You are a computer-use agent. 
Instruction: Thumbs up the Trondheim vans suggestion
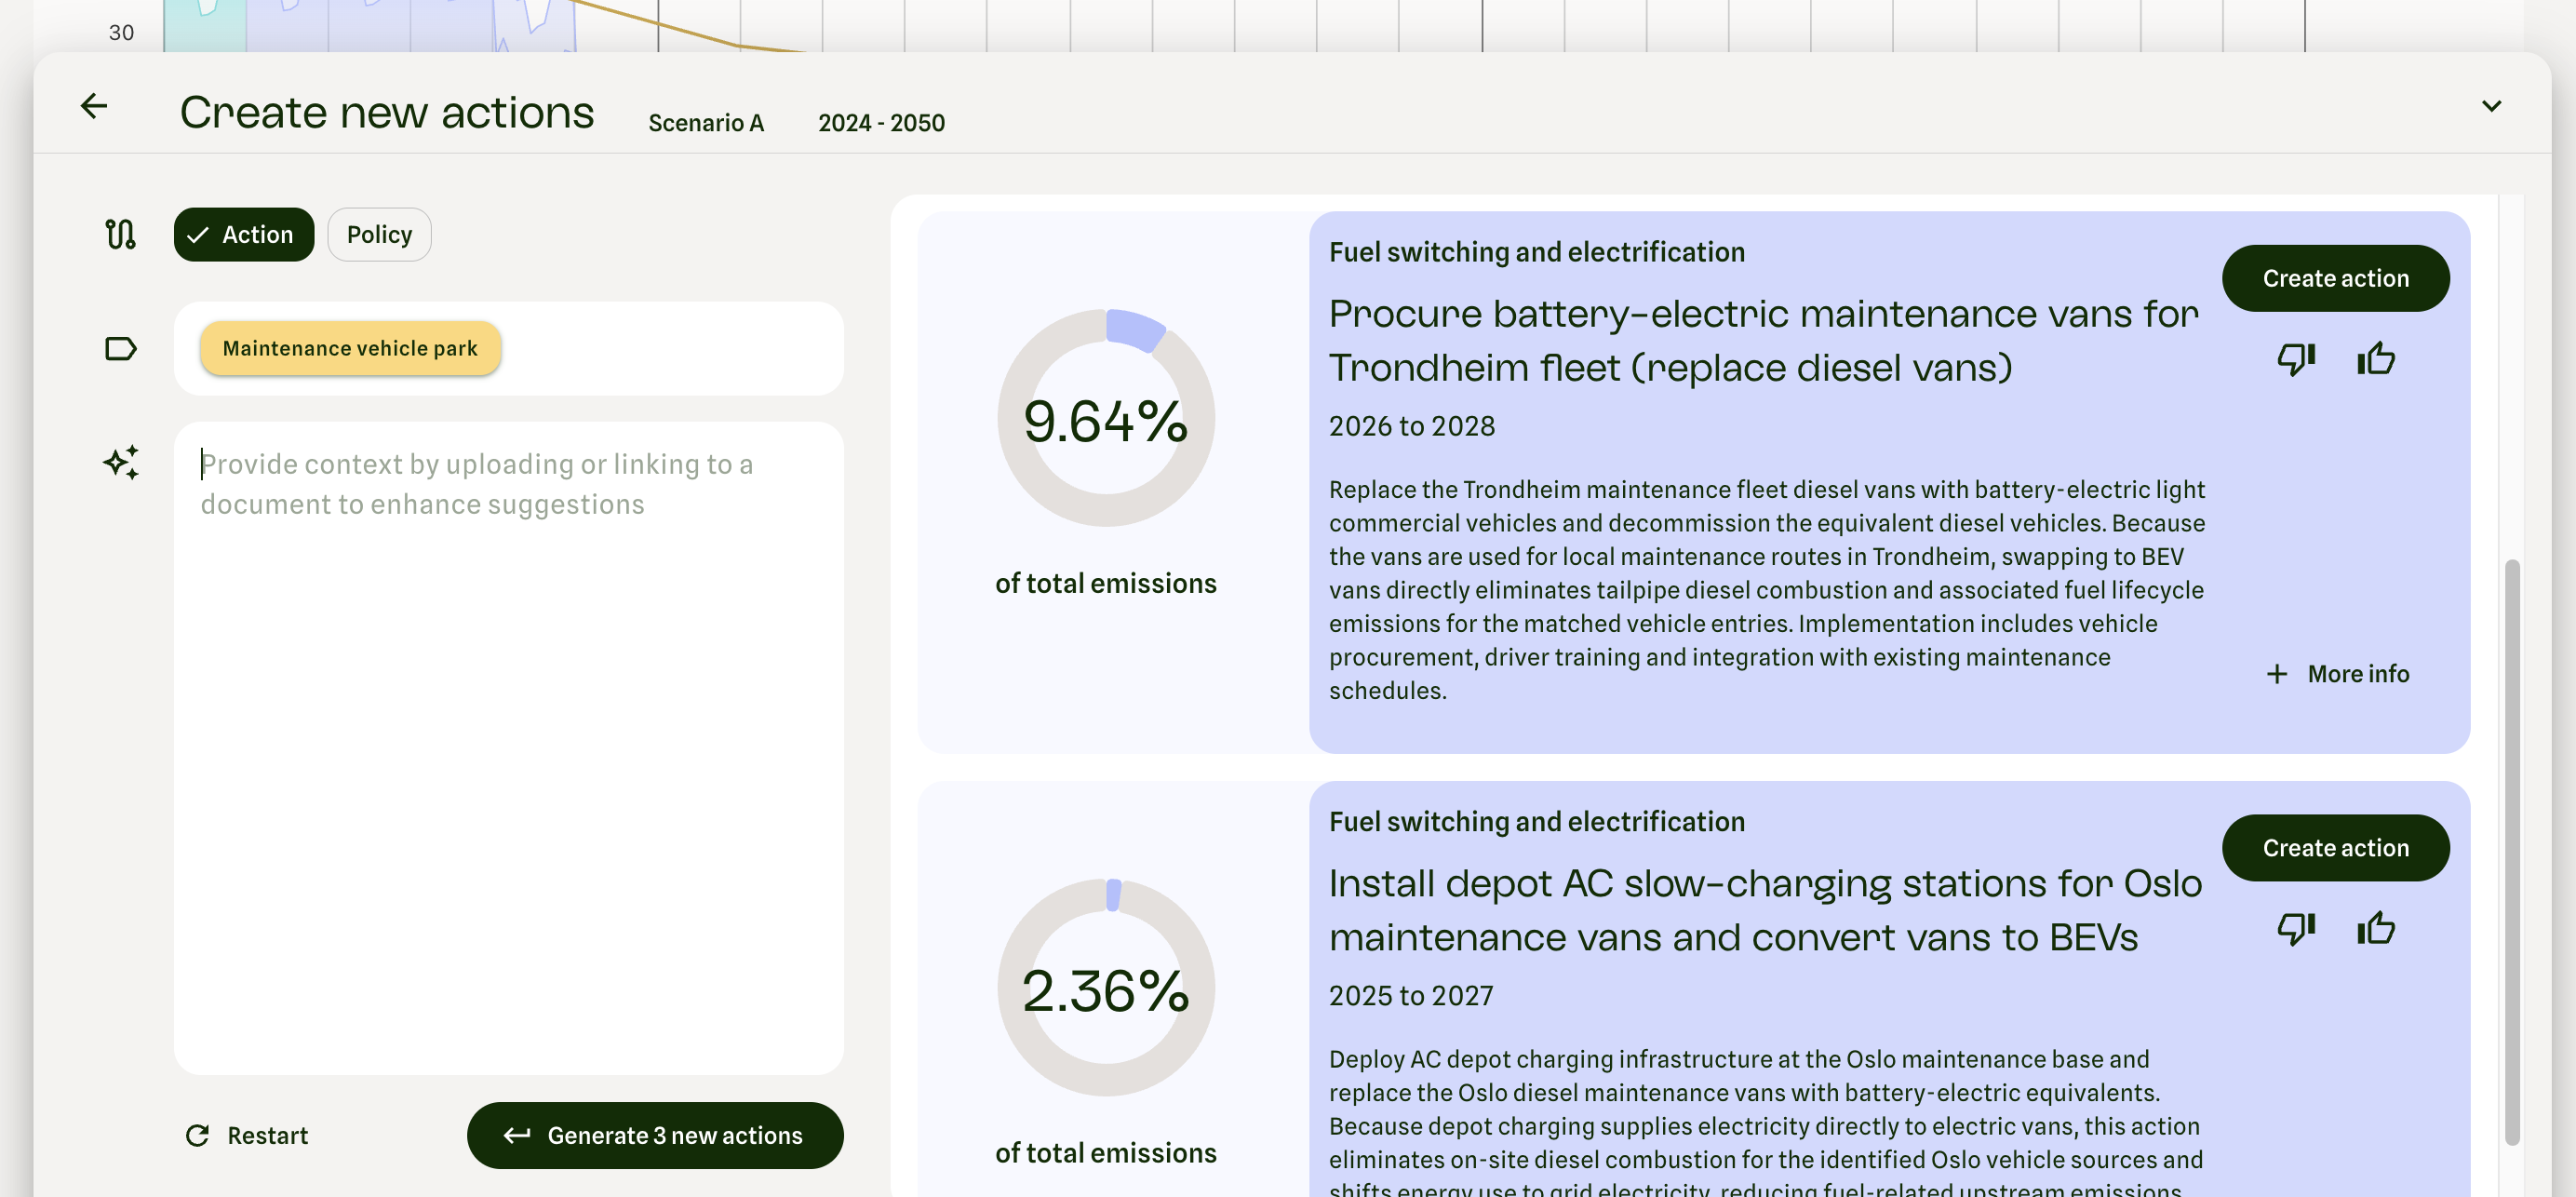(2375, 359)
